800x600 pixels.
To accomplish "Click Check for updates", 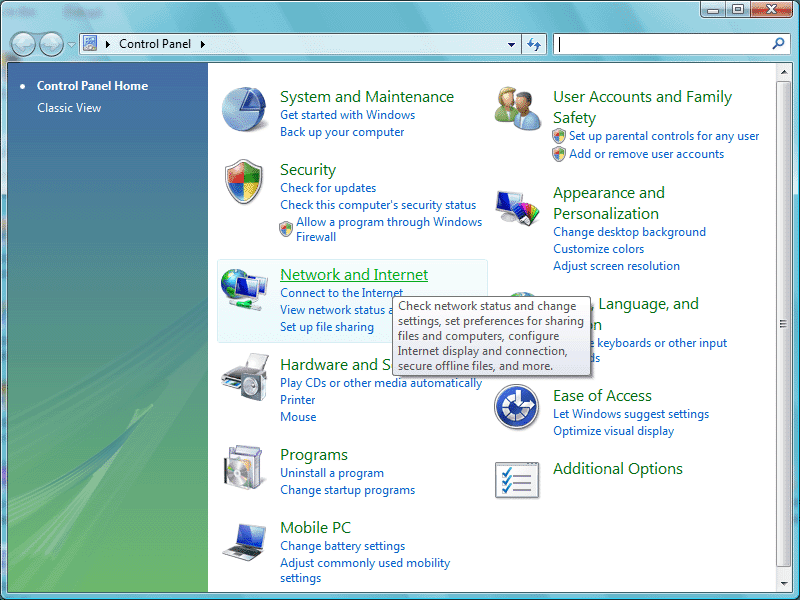I will tap(328, 188).
